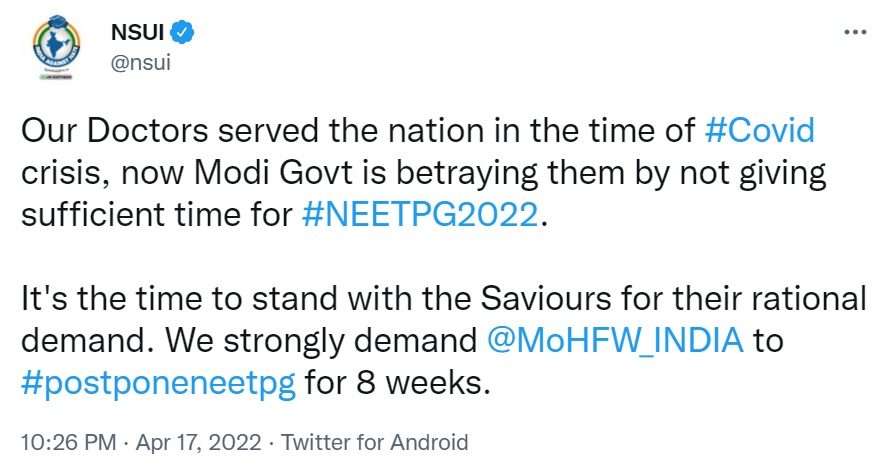
Task: Click the 10:26 PM timestamp
Action: pos(62,441)
